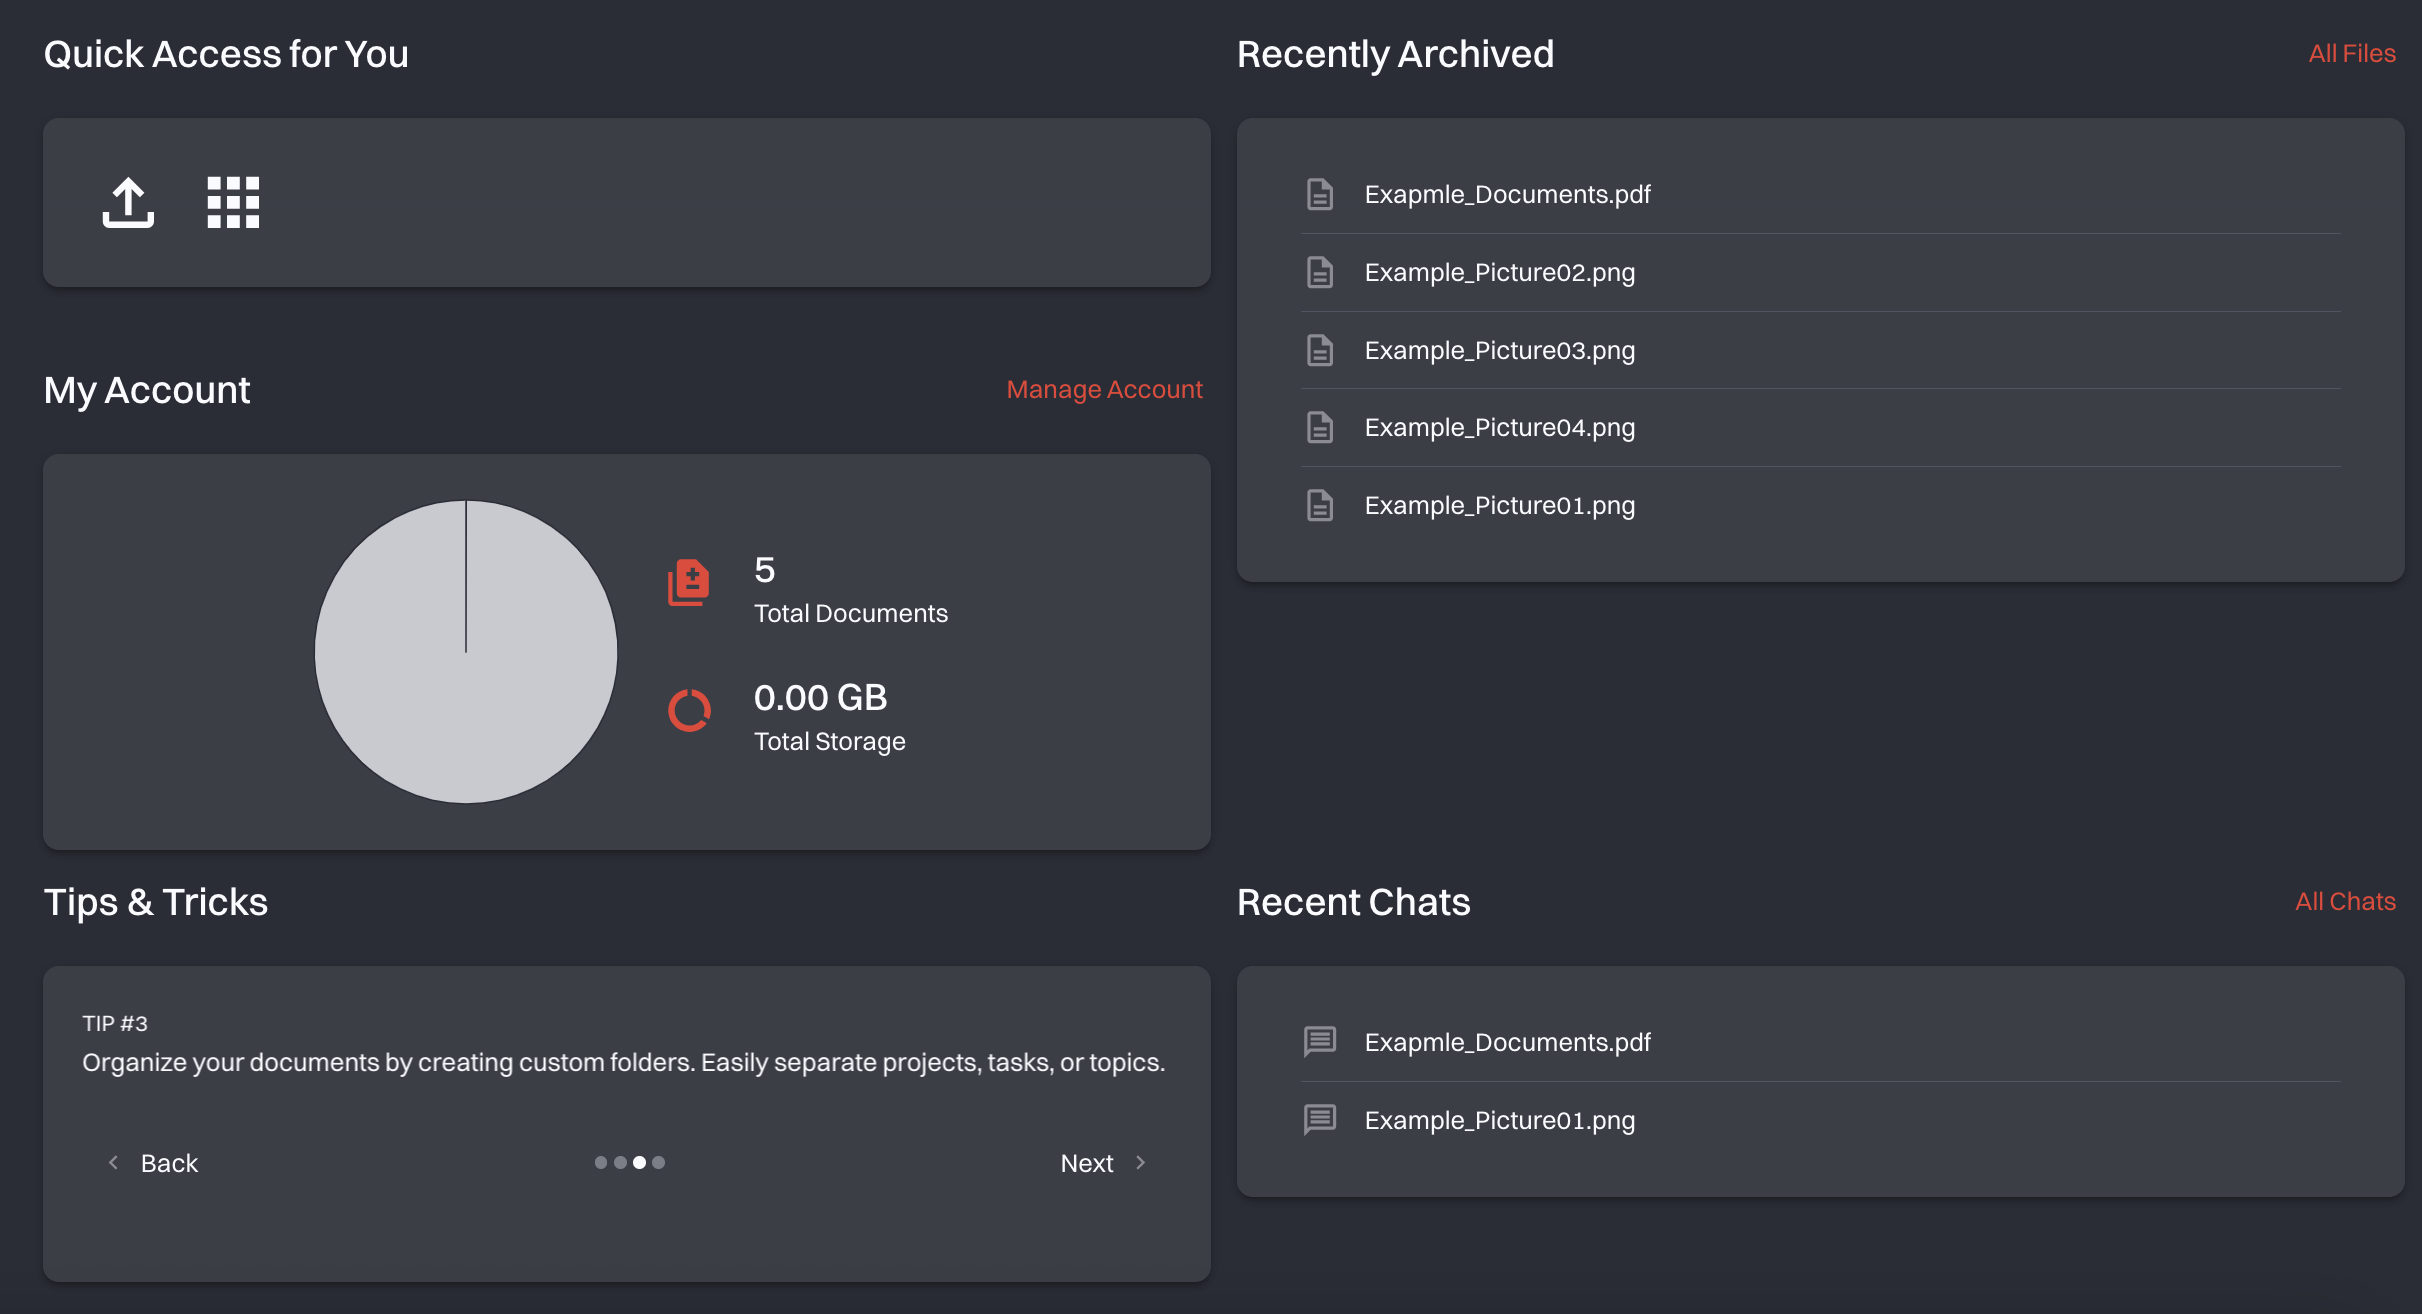Click the chat bubble icon for Example_Picture01.png
This screenshot has width=2422, height=1314.
point(1320,1120)
